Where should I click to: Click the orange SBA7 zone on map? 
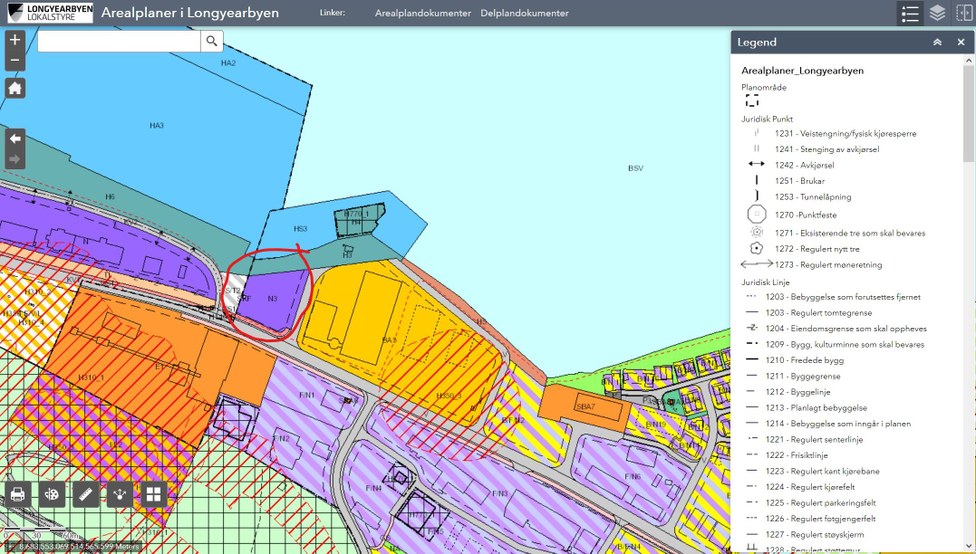(x=584, y=406)
